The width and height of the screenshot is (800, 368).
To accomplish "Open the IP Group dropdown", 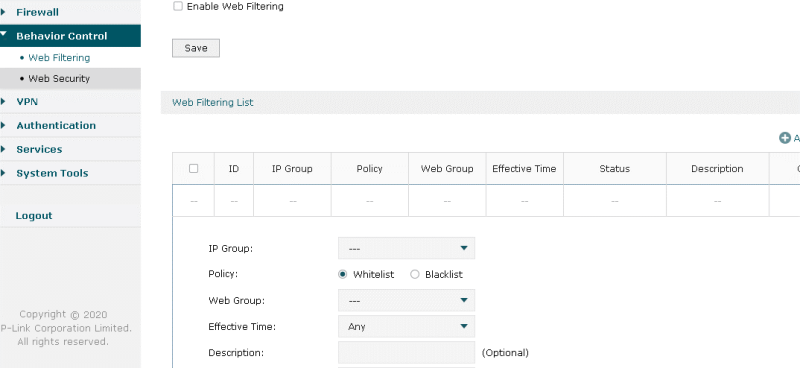I will click(406, 249).
